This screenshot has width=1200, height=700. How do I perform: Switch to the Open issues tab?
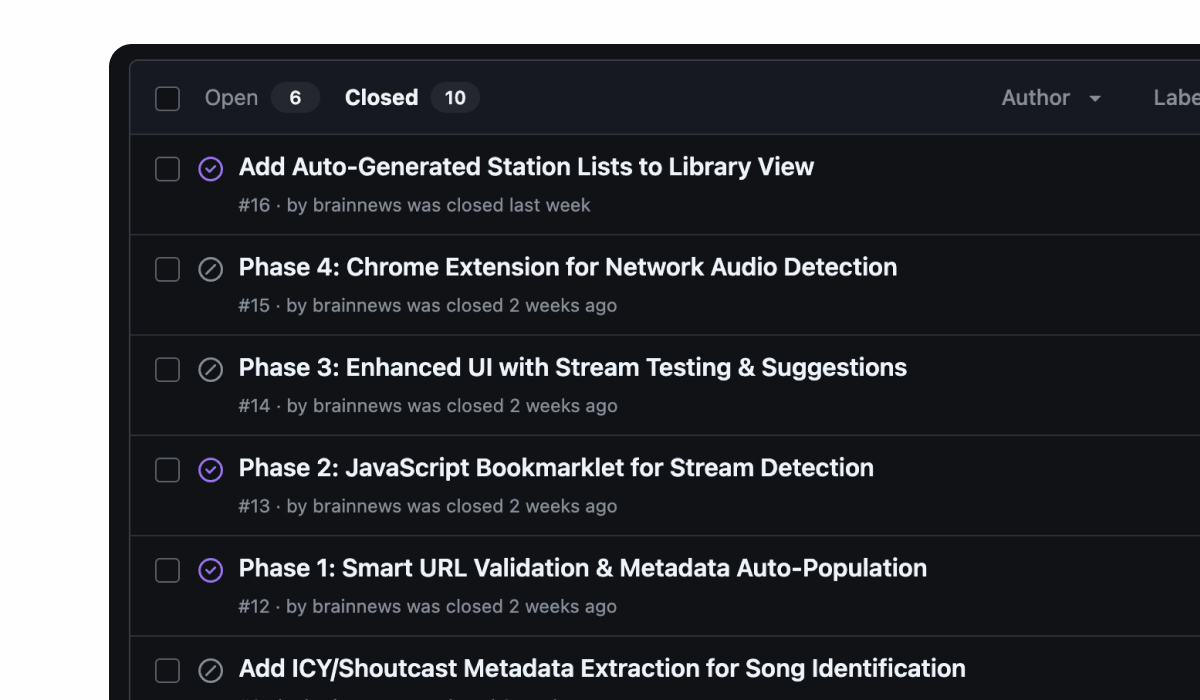(x=231, y=98)
